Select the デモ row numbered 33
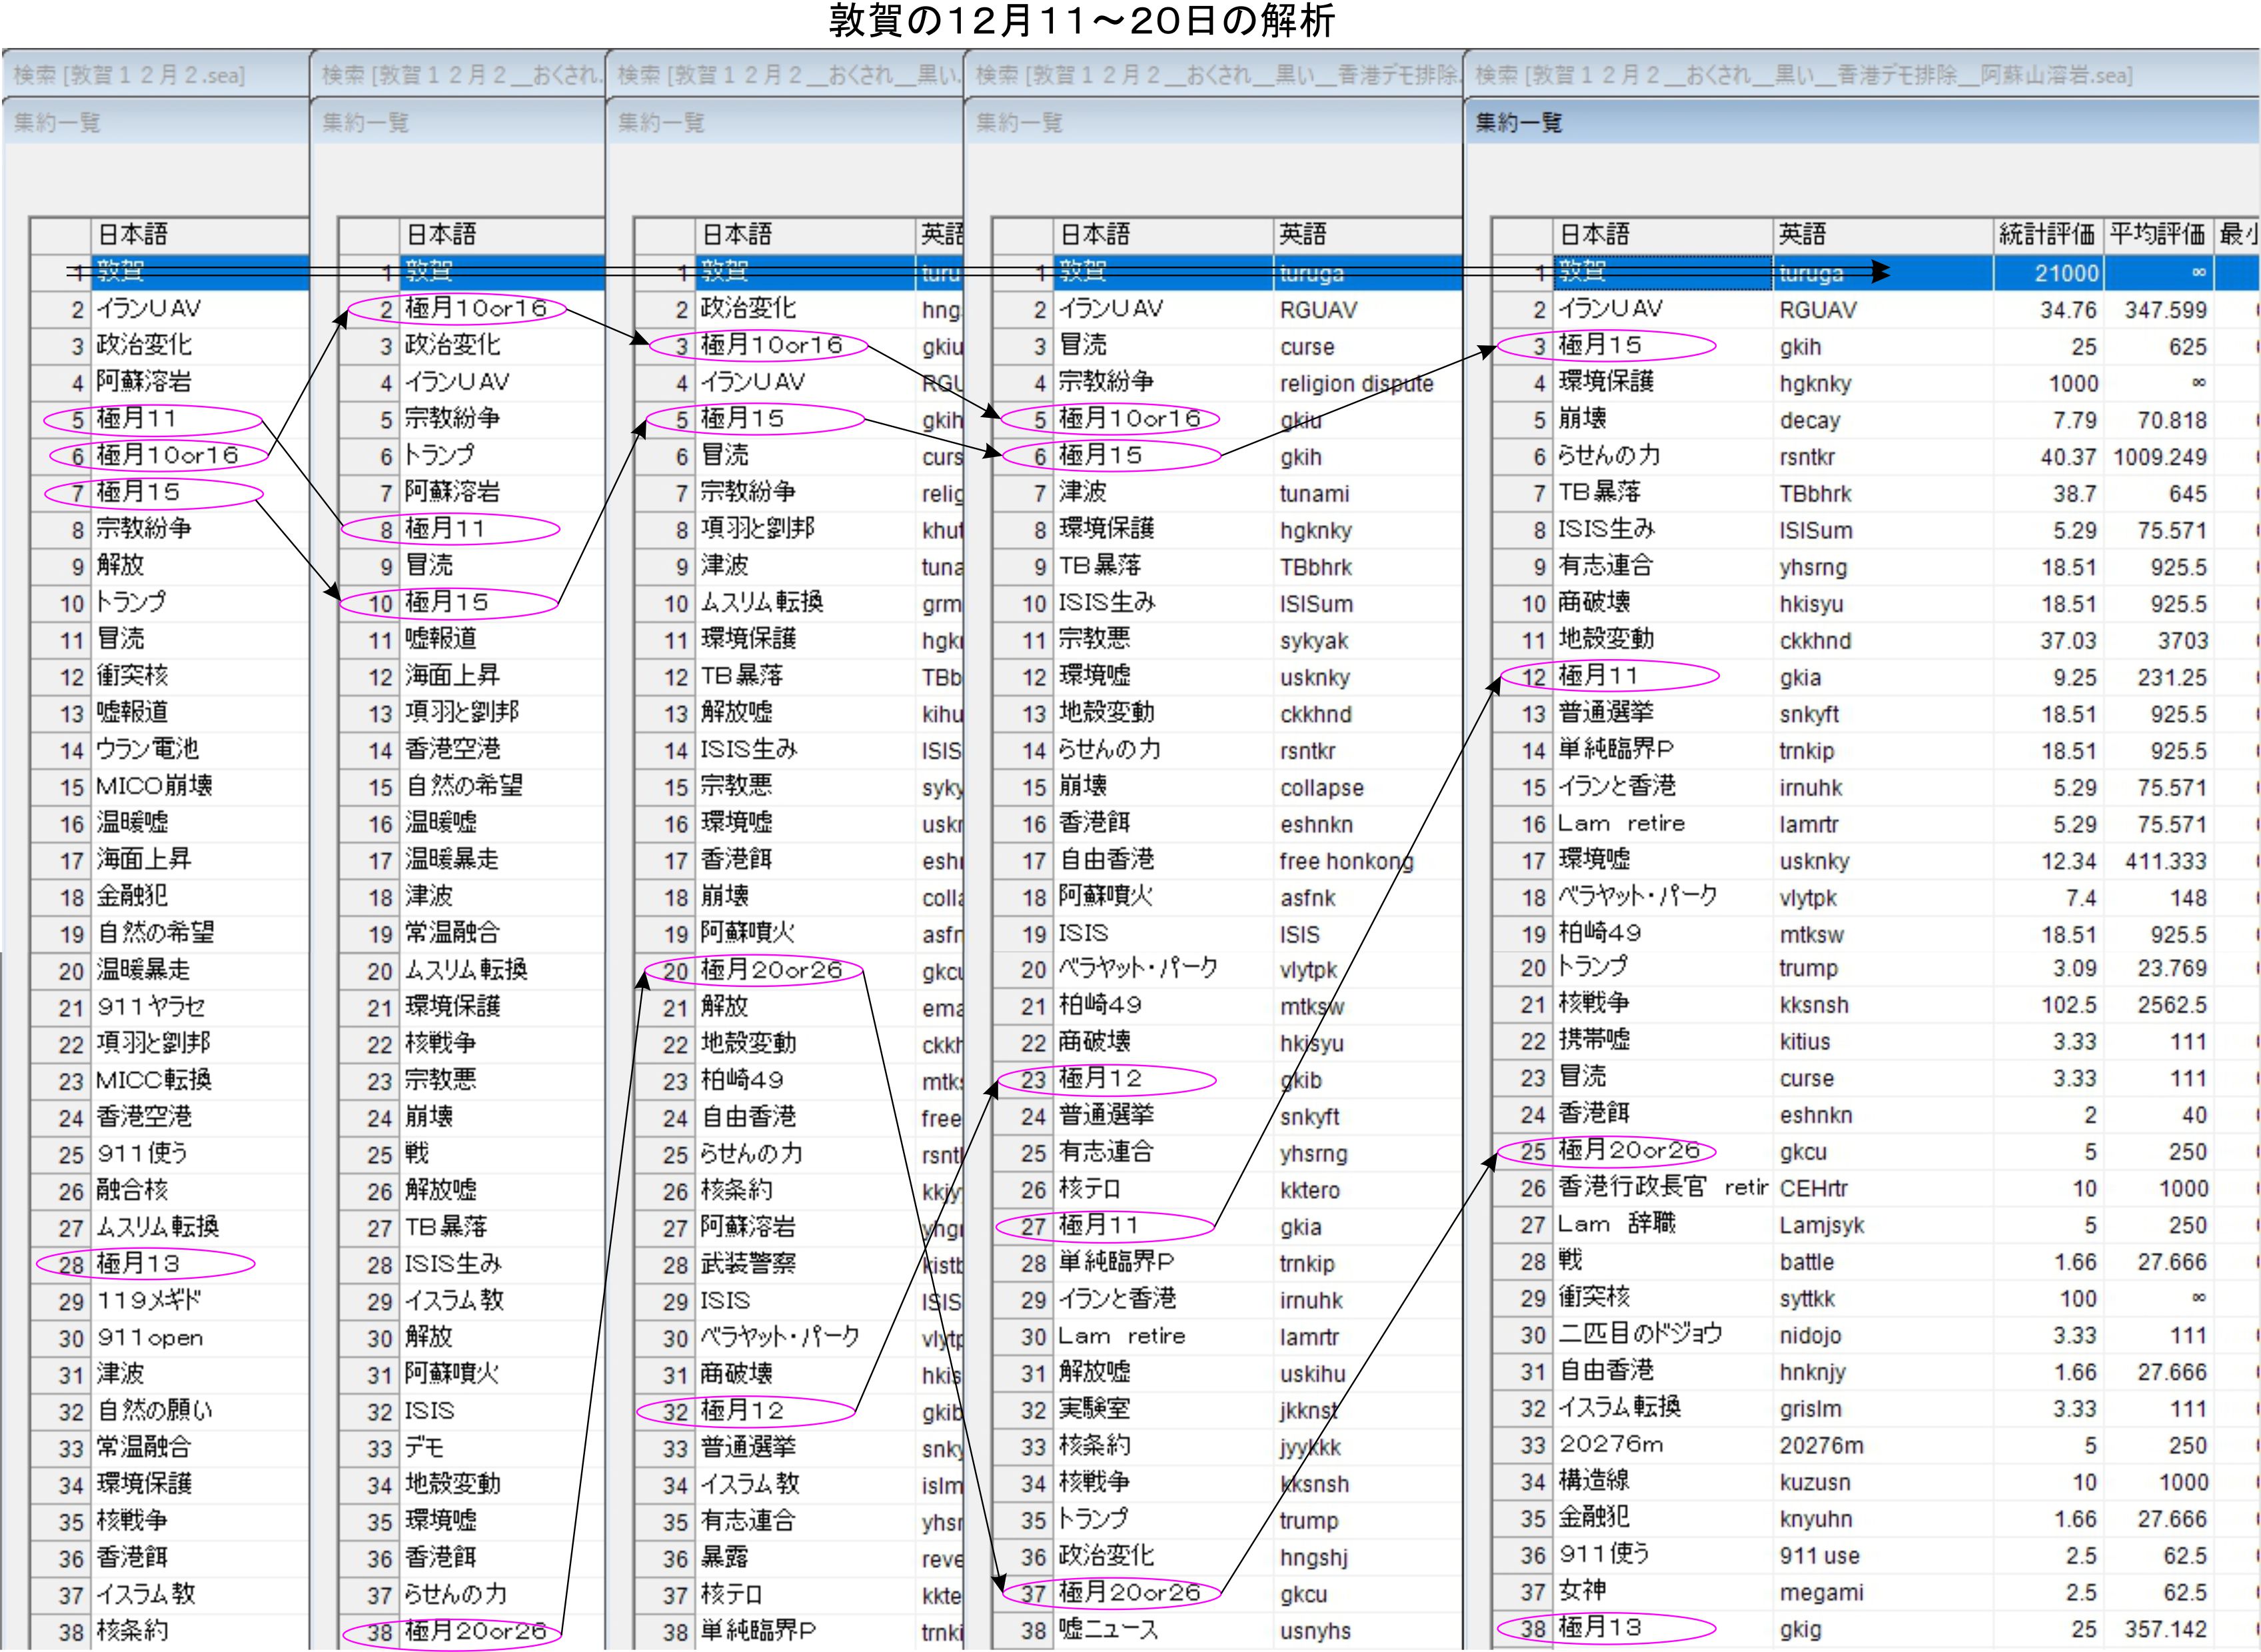 point(425,1448)
